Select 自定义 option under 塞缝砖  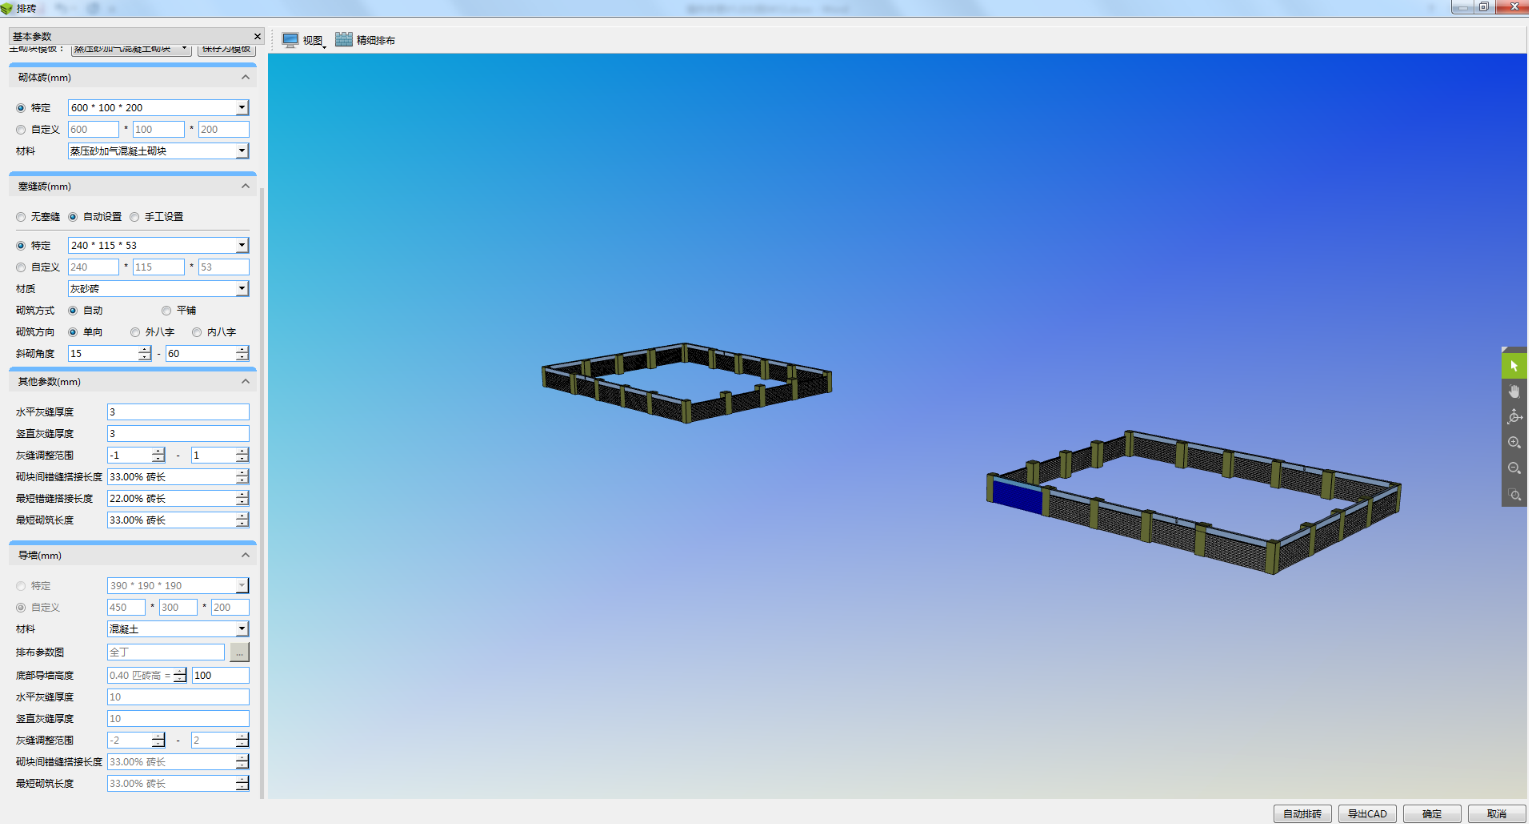(21, 268)
